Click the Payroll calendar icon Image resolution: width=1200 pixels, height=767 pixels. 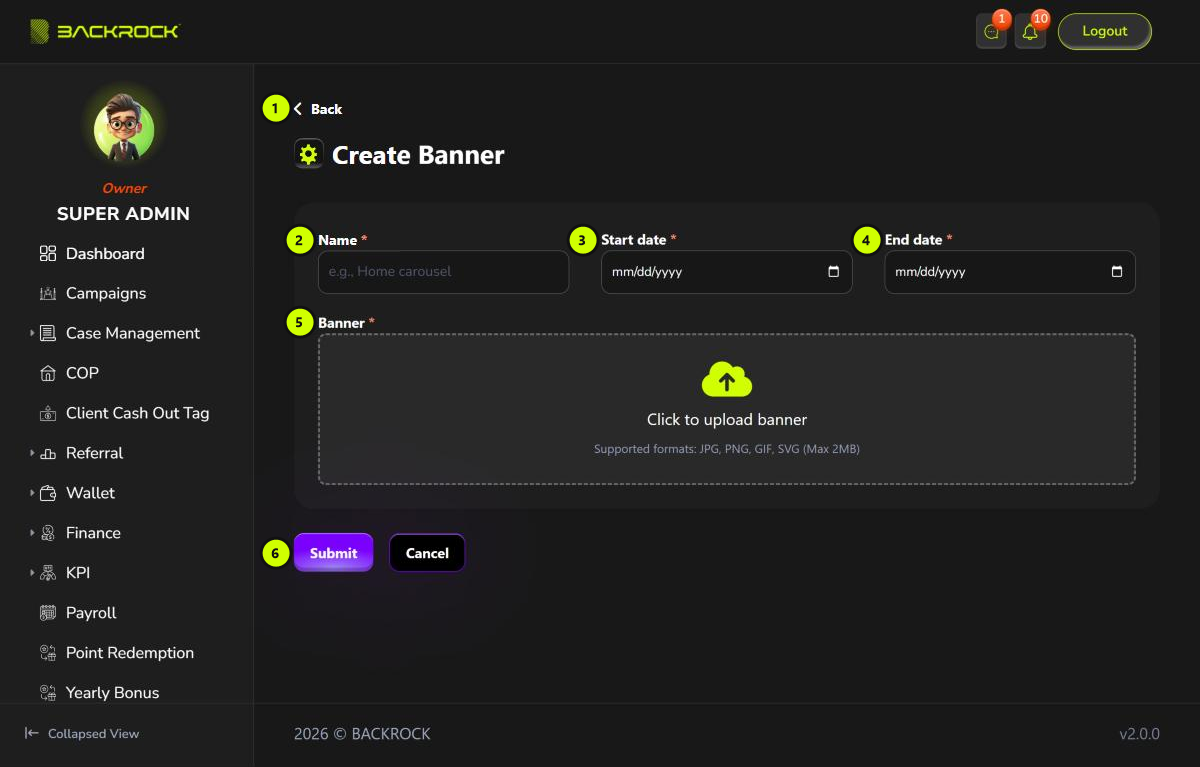click(48, 614)
